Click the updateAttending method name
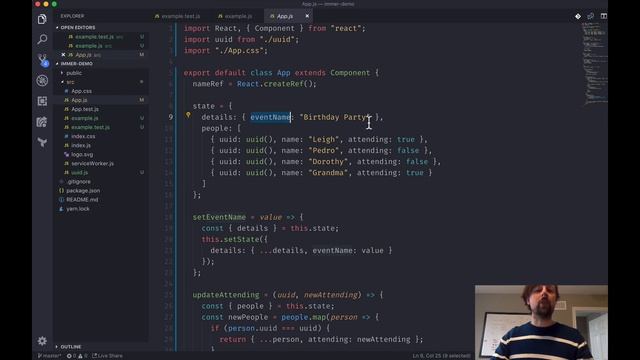The width and height of the screenshot is (640, 360). pyautogui.click(x=226, y=295)
